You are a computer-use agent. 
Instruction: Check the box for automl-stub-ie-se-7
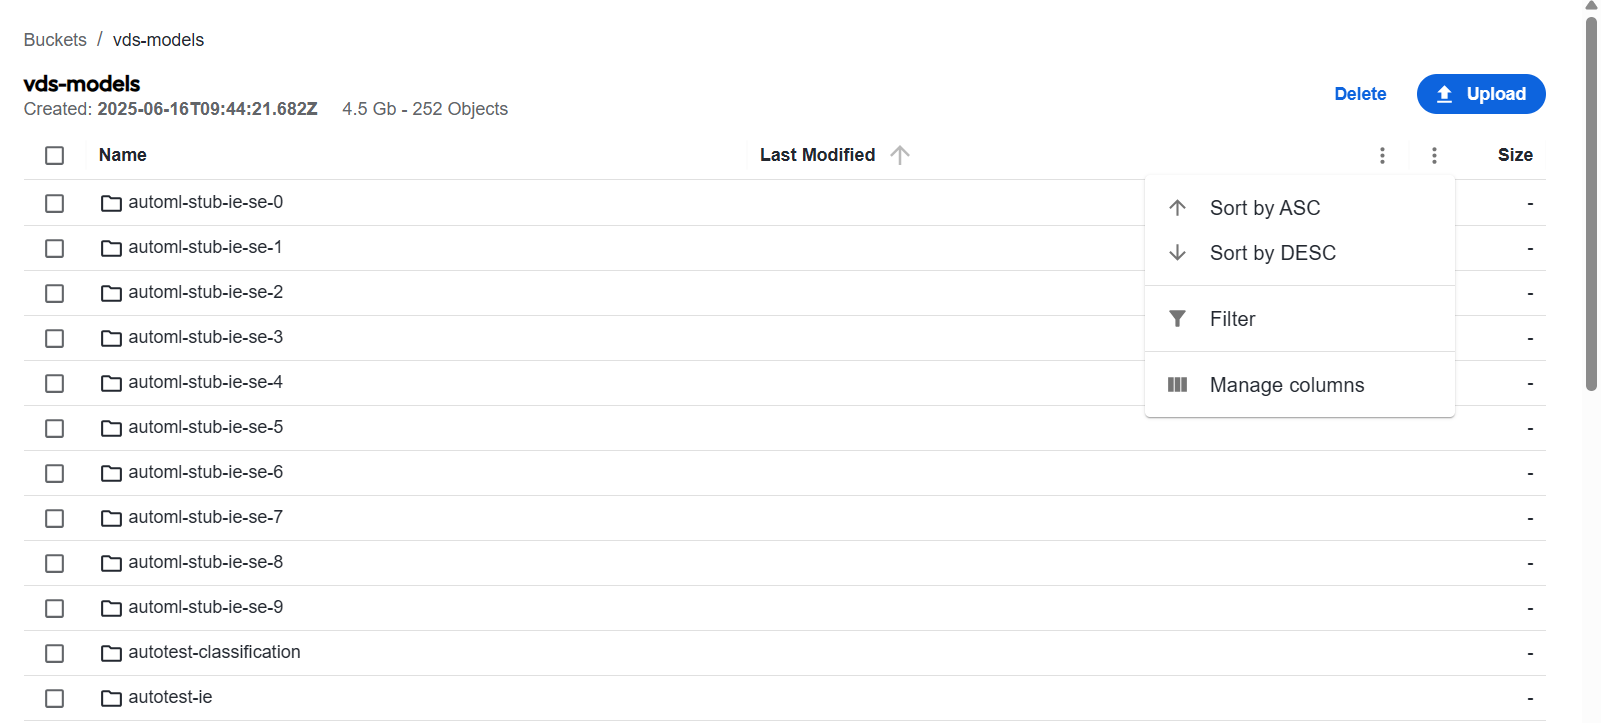tap(55, 518)
